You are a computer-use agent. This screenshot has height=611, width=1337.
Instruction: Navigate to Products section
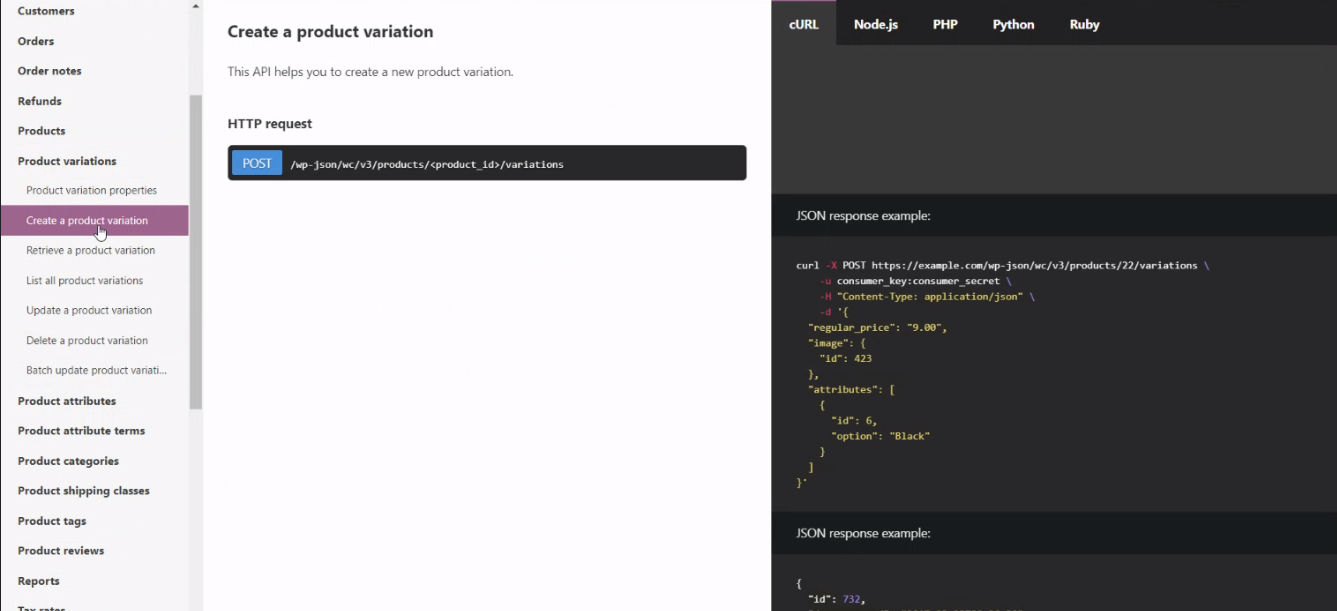pyautogui.click(x=42, y=131)
